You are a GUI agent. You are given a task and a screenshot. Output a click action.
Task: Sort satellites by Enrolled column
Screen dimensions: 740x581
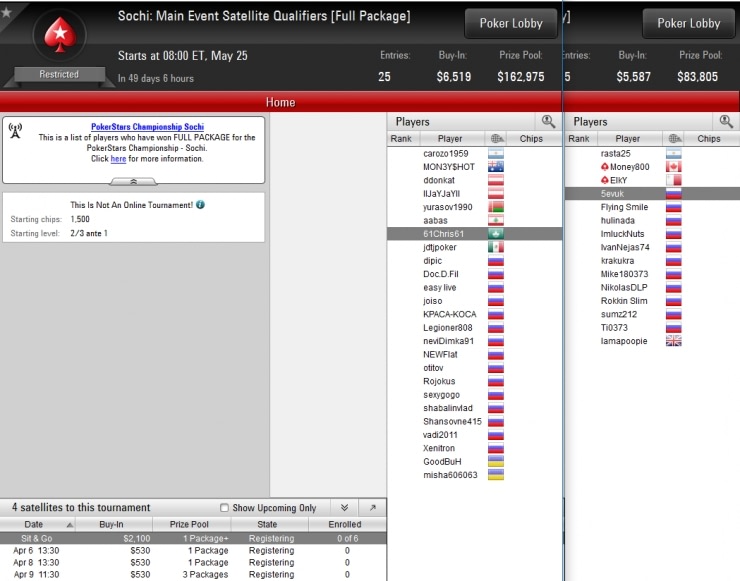345,524
